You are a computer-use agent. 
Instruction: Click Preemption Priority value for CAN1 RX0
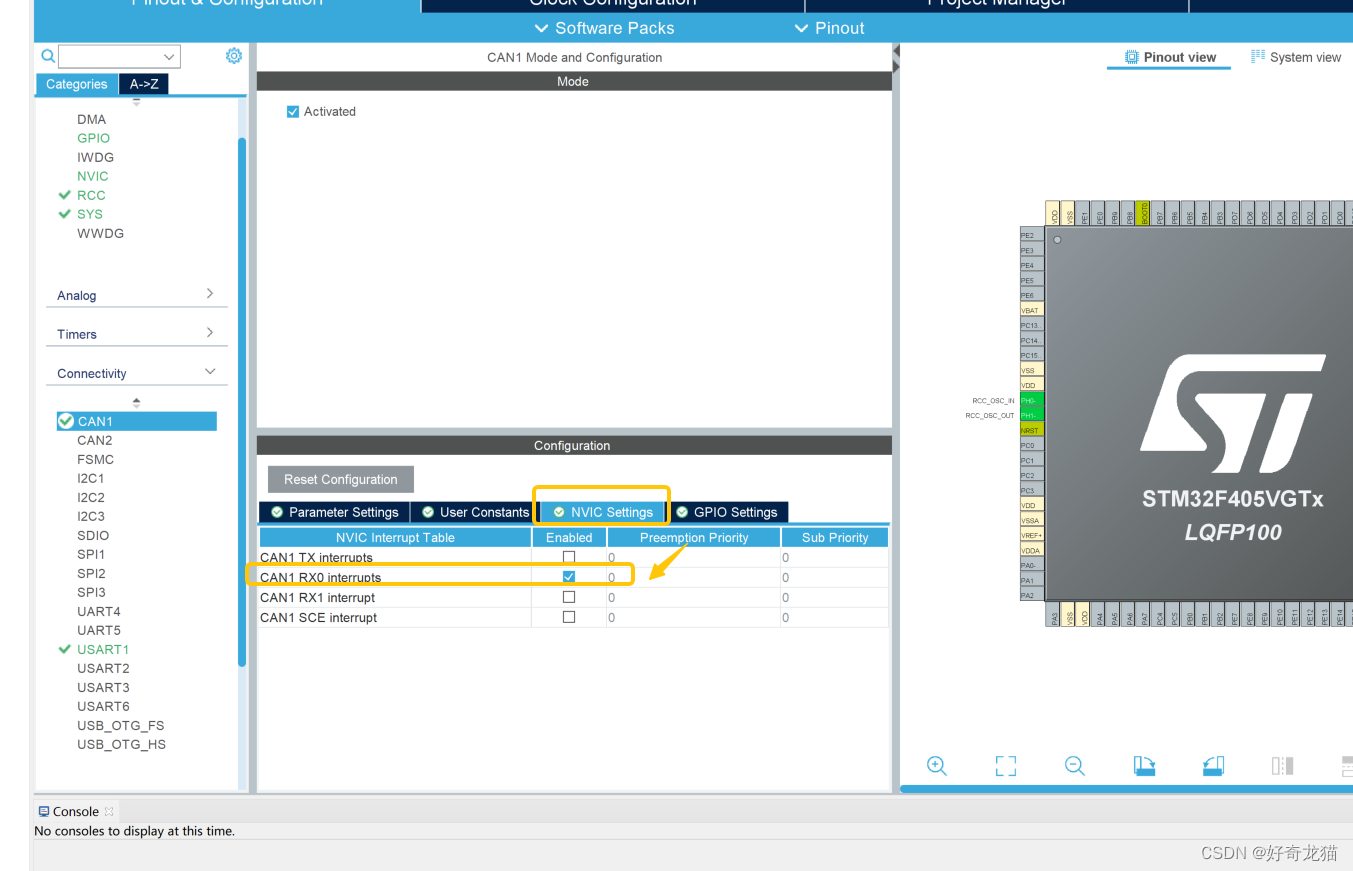[693, 577]
